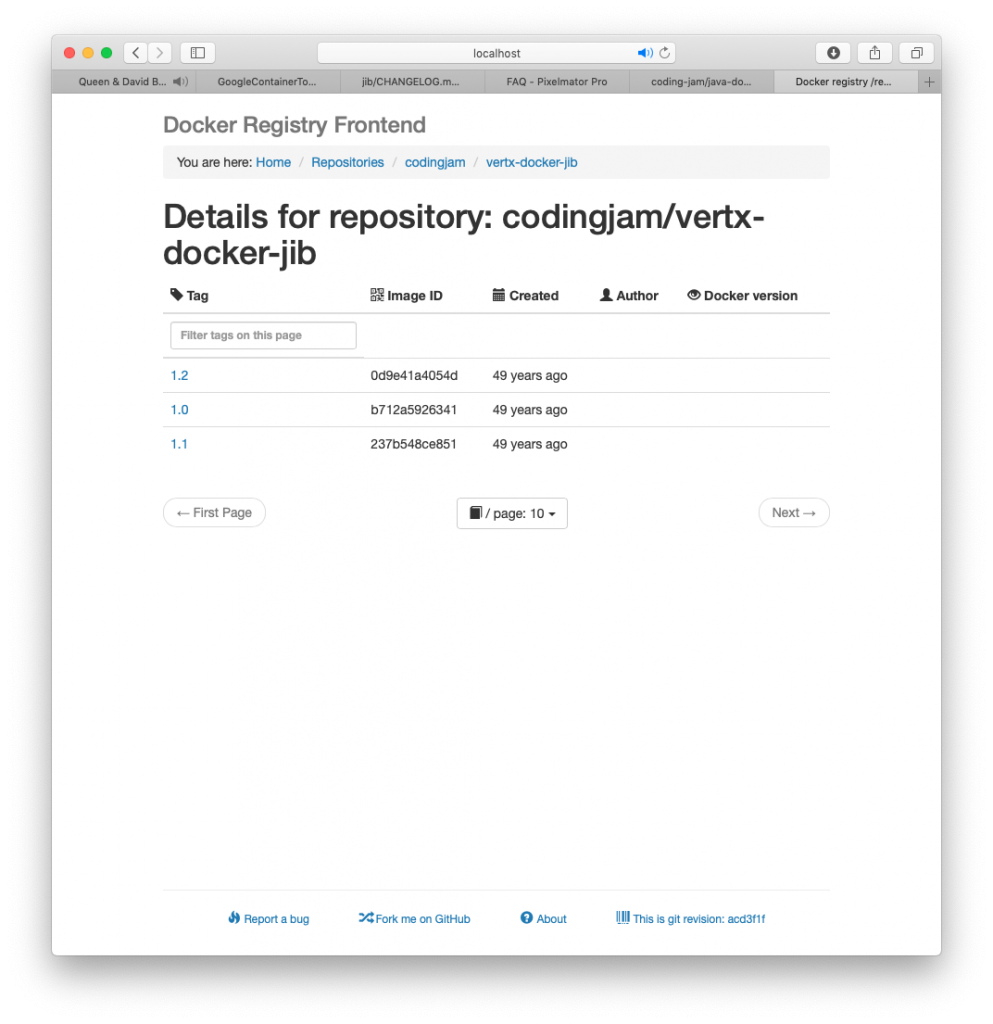Open tag 1.0 details
Image resolution: width=993 pixels, height=1024 pixels.
click(180, 409)
